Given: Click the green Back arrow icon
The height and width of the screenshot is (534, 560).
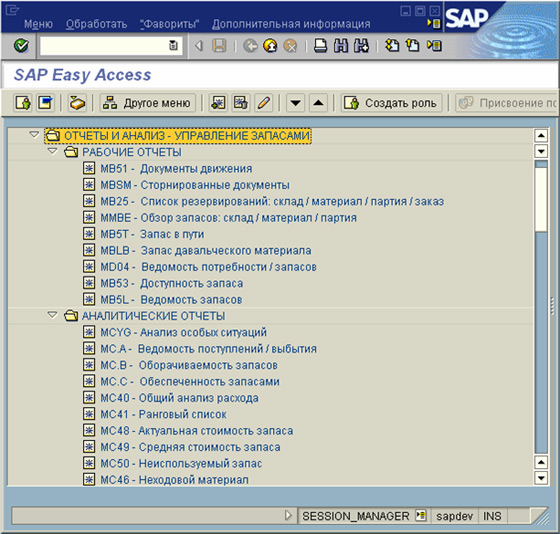Looking at the screenshot, I should tap(250, 46).
